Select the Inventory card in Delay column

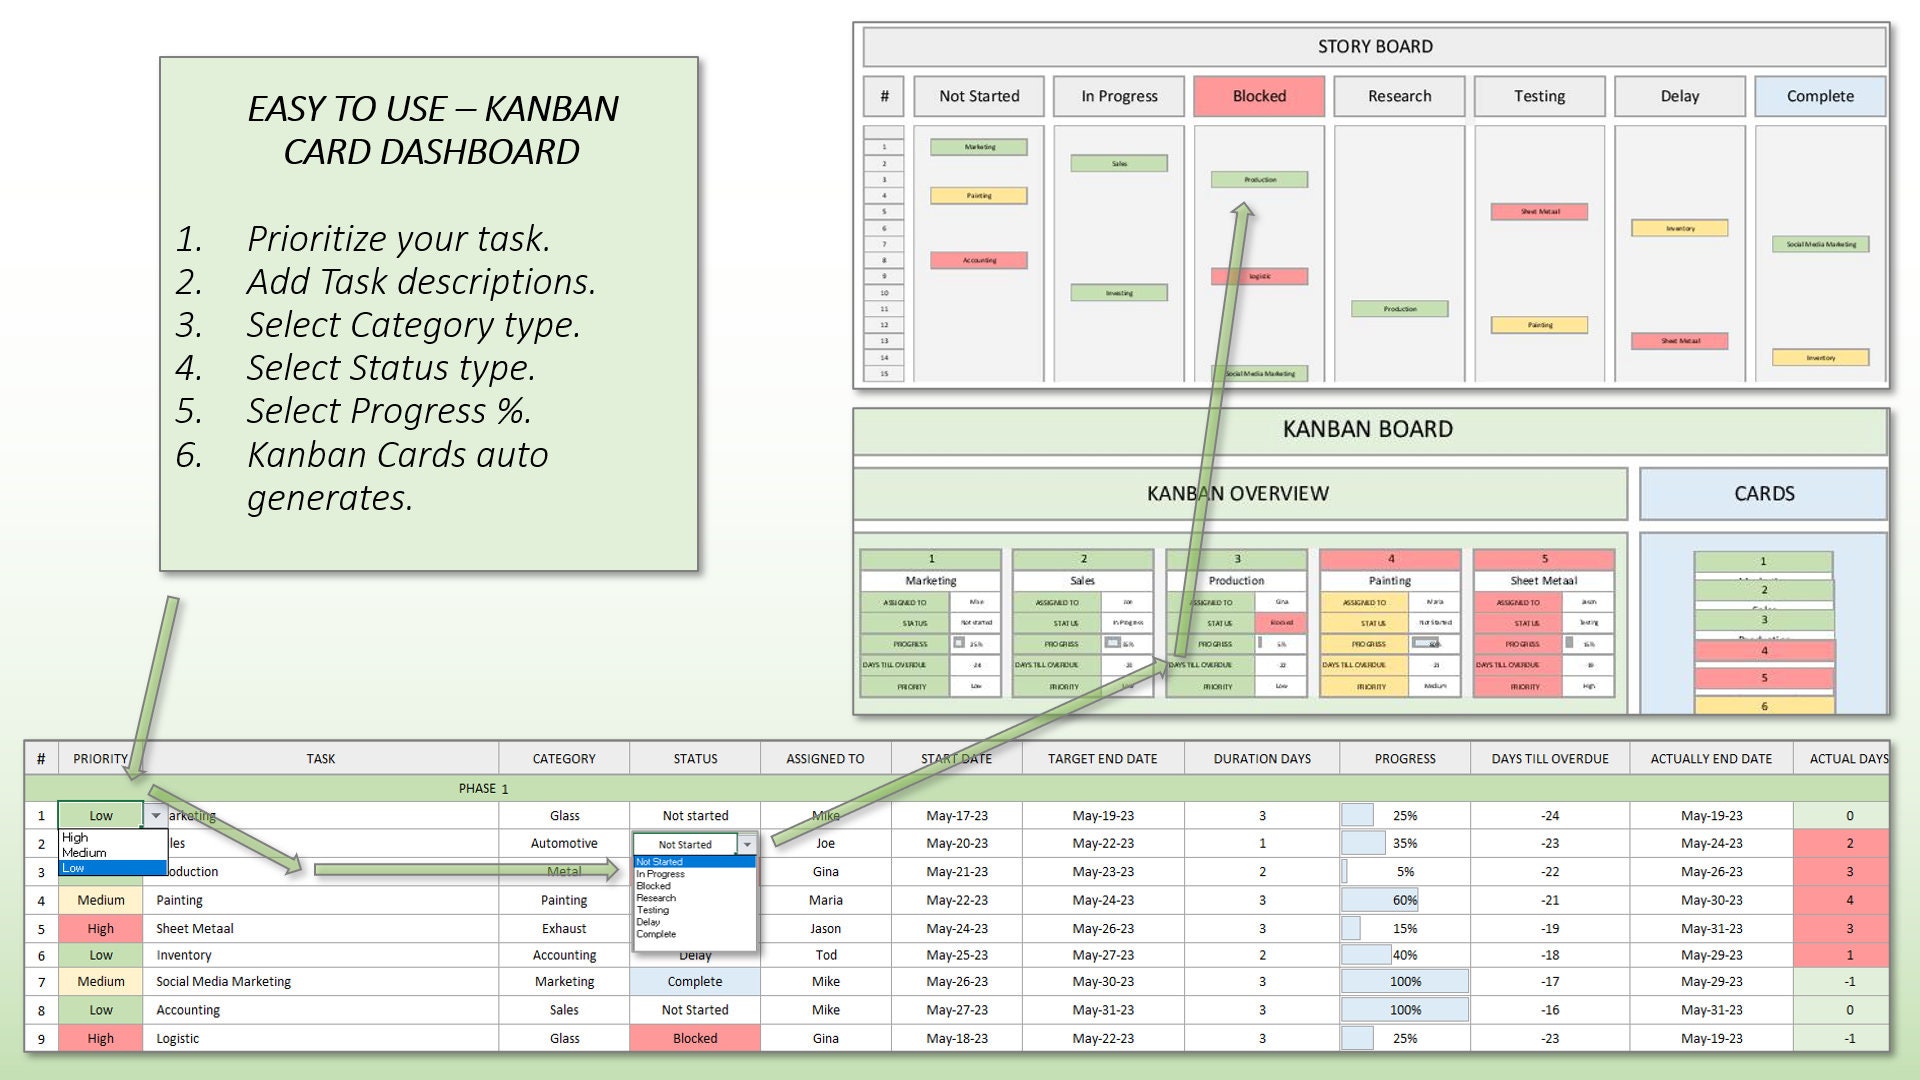pos(1679,228)
